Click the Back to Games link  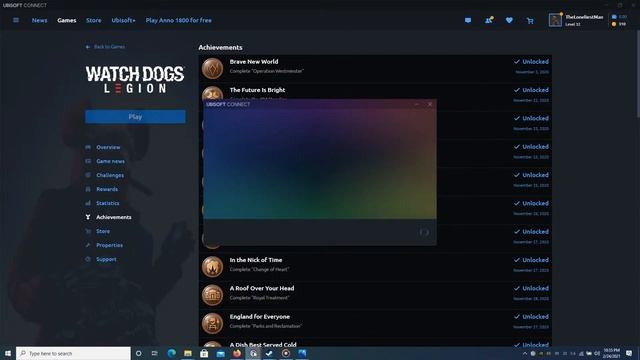click(105, 47)
